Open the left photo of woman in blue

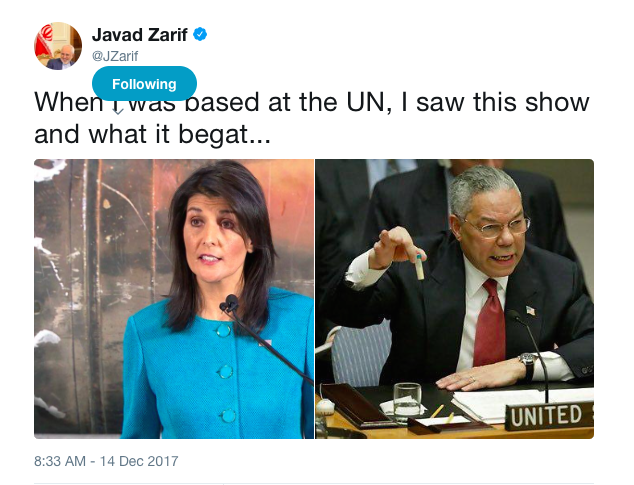(x=174, y=299)
